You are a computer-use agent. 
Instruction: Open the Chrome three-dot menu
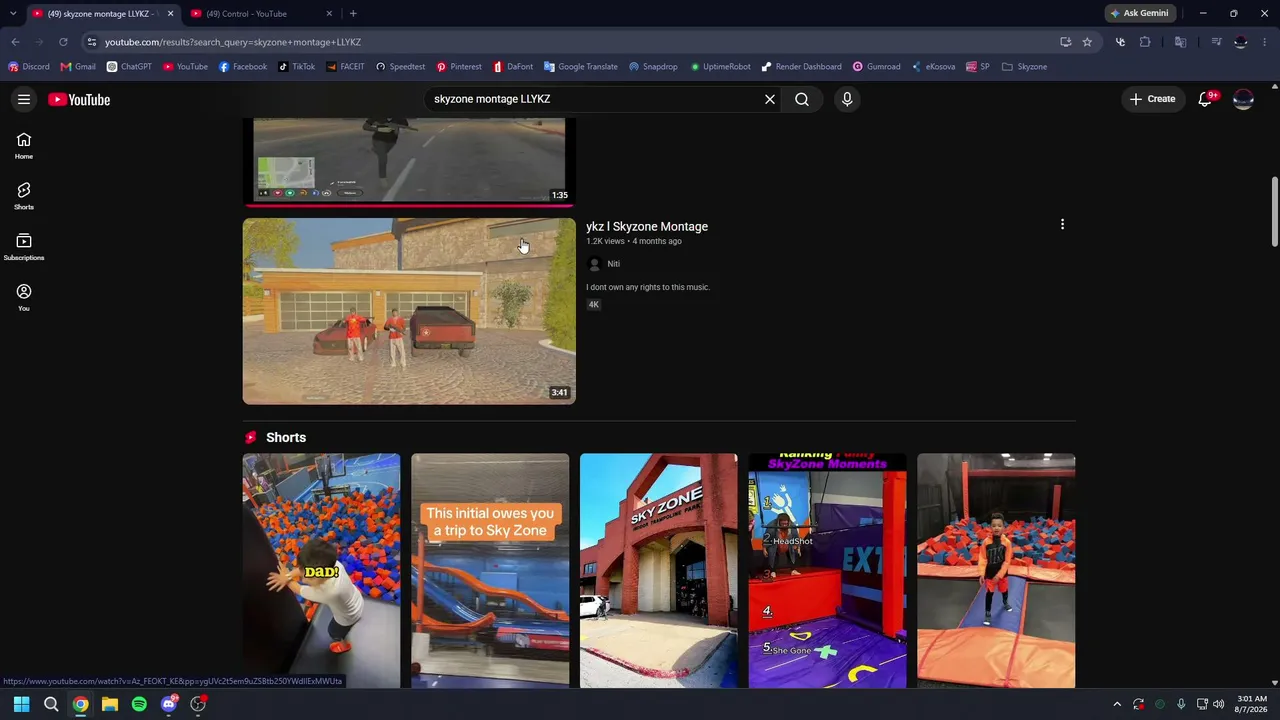[x=1266, y=42]
